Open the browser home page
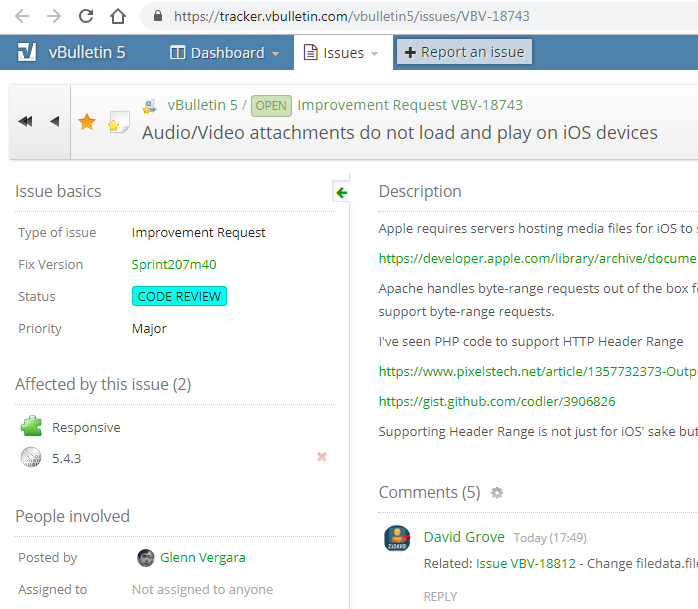698x609 pixels. (118, 16)
